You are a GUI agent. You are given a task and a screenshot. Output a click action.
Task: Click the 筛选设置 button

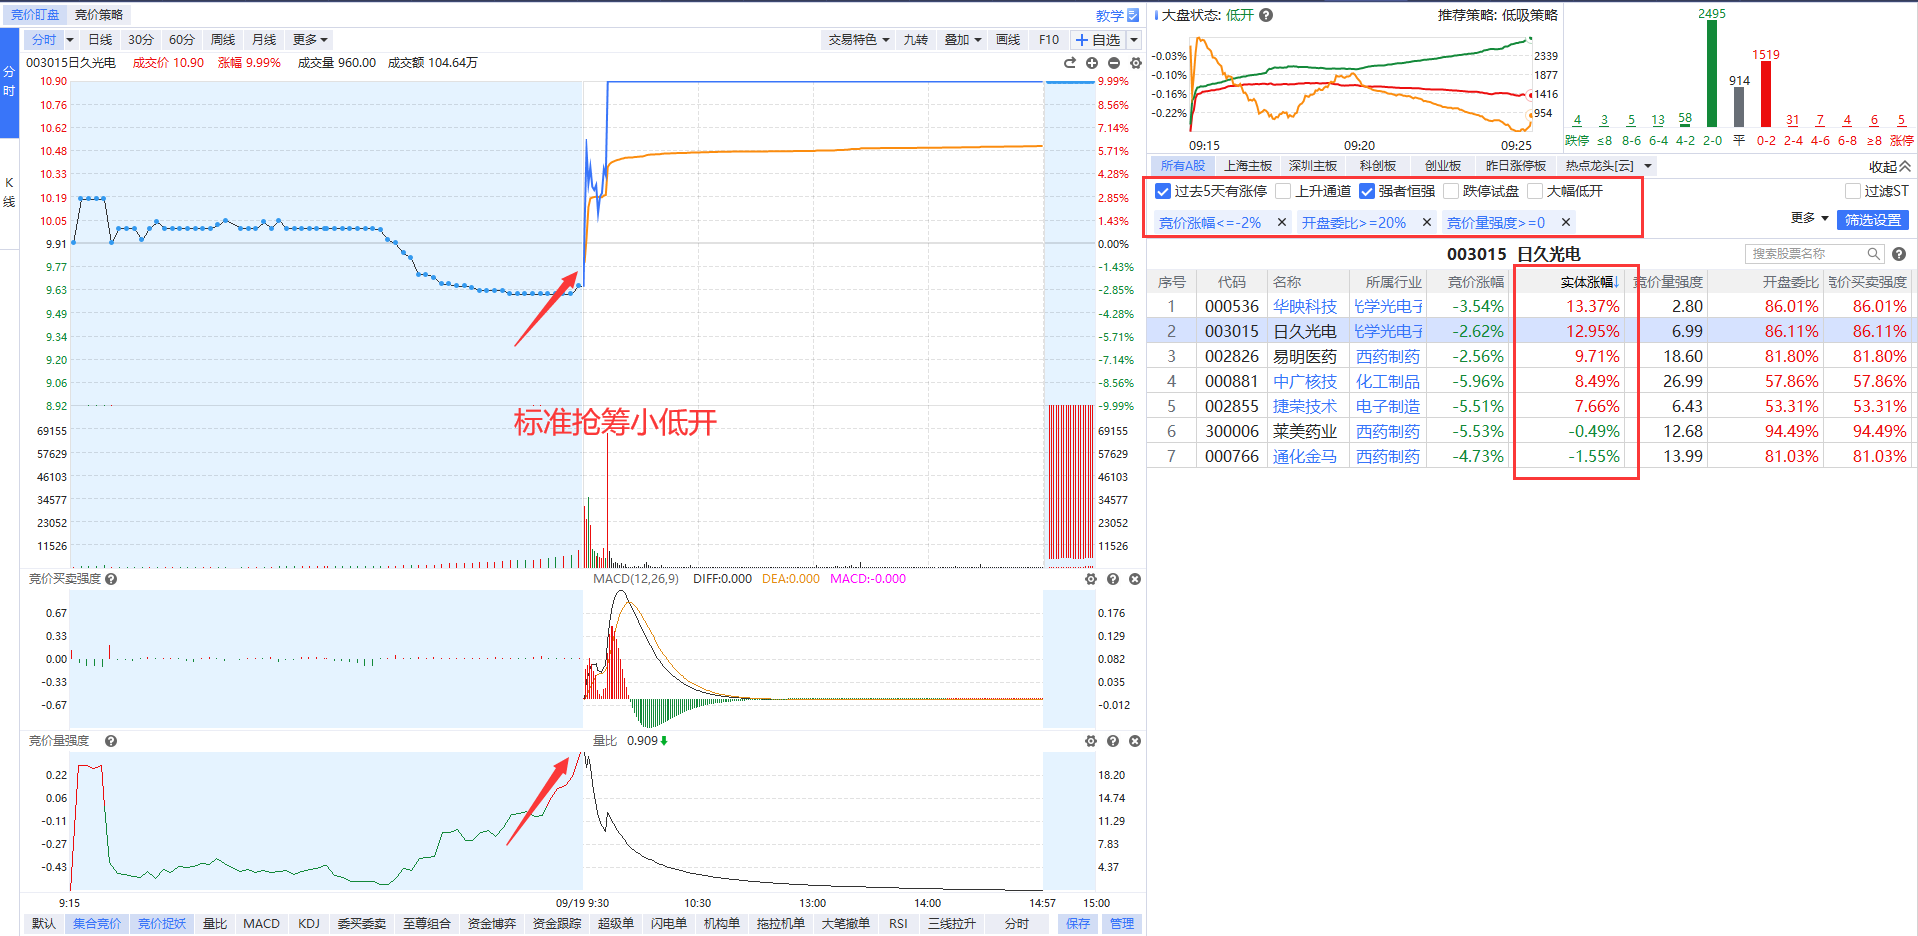[x=1872, y=220]
